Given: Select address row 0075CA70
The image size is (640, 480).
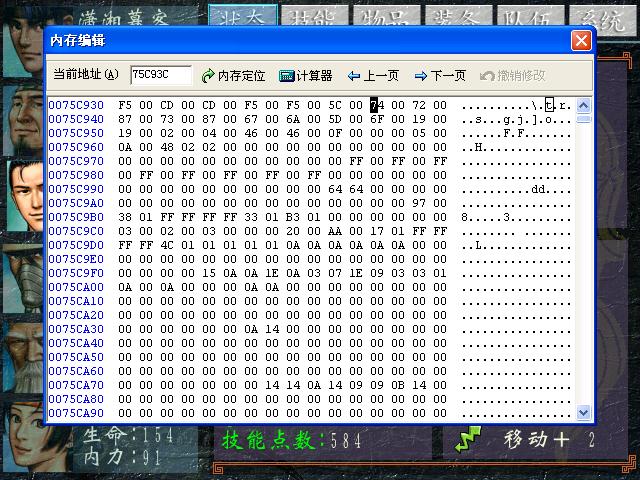Looking at the screenshot, I should coord(76,385).
